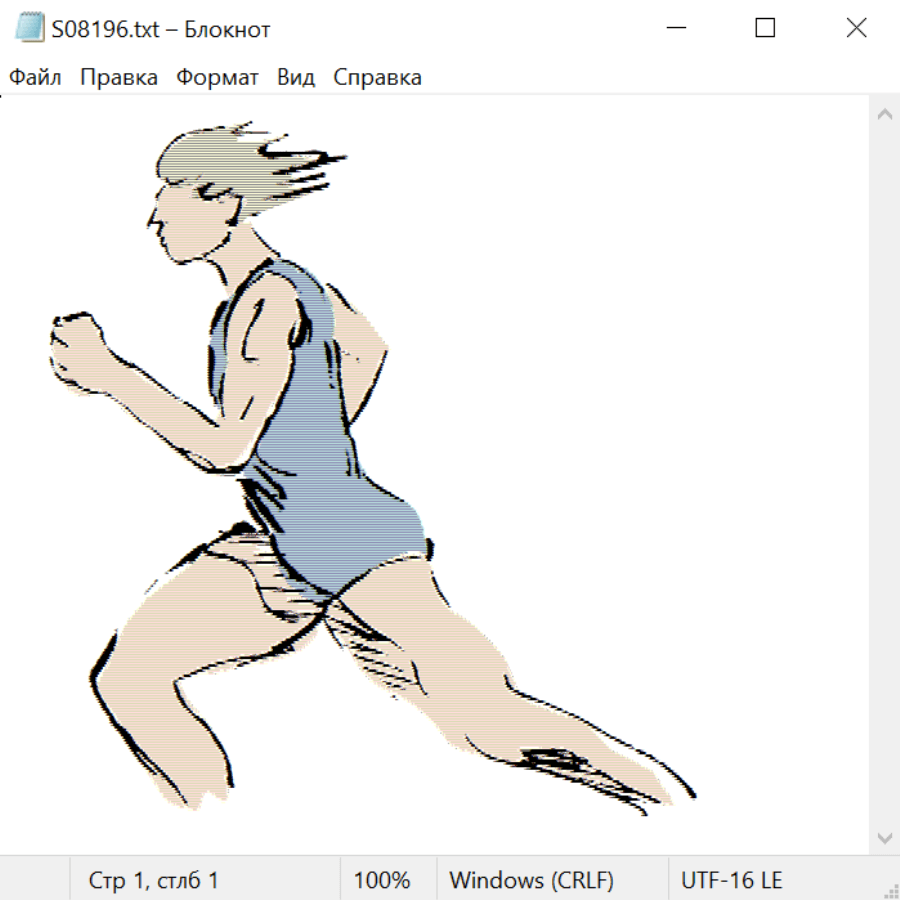The height and width of the screenshot is (900, 900).
Task: Click the 100% zoom indicator in status bar
Action: click(382, 880)
